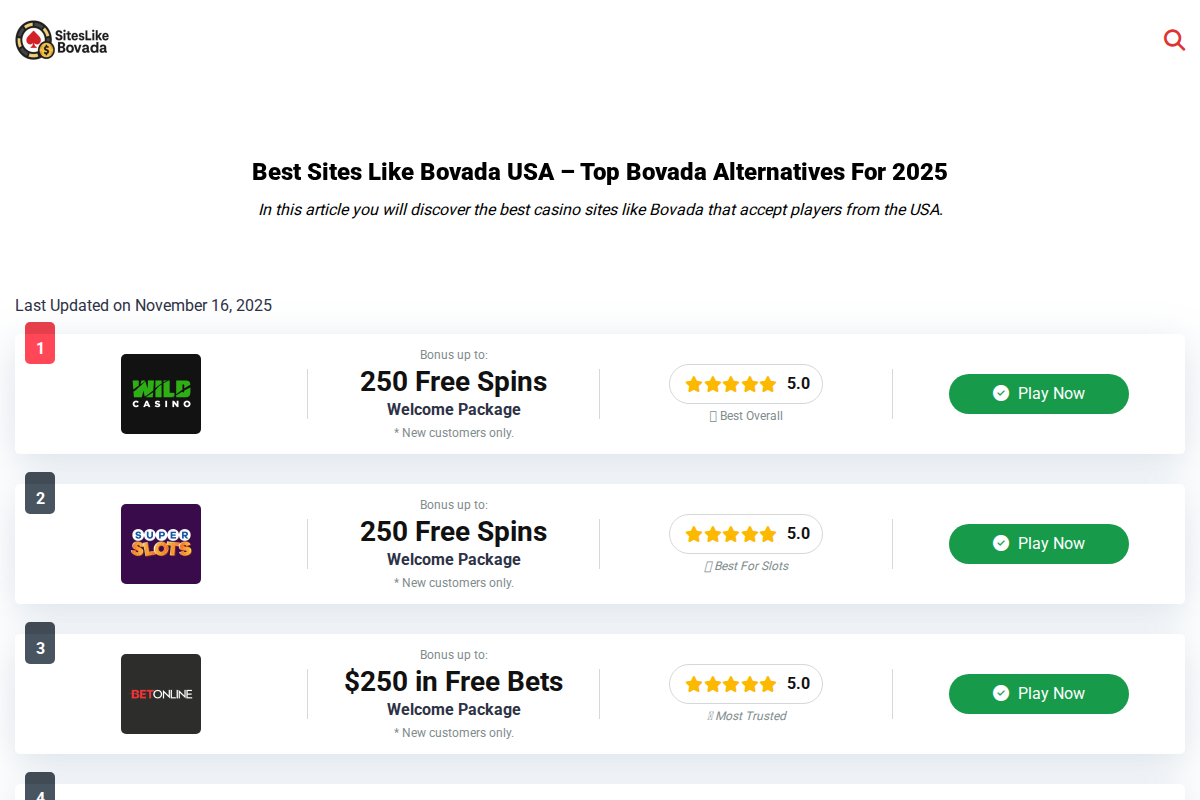Click the Best Sites Like Bovada USA heading

click(599, 172)
